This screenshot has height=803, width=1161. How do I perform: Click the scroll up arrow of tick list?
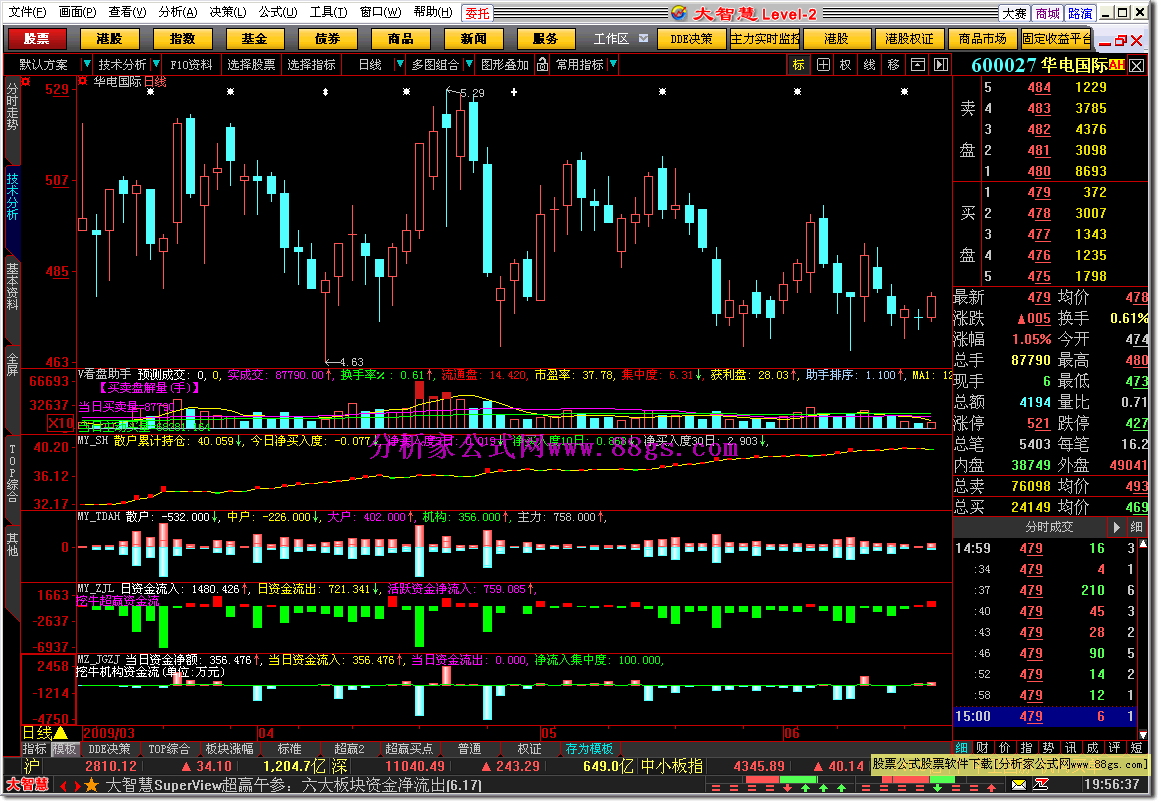(x=1142, y=544)
